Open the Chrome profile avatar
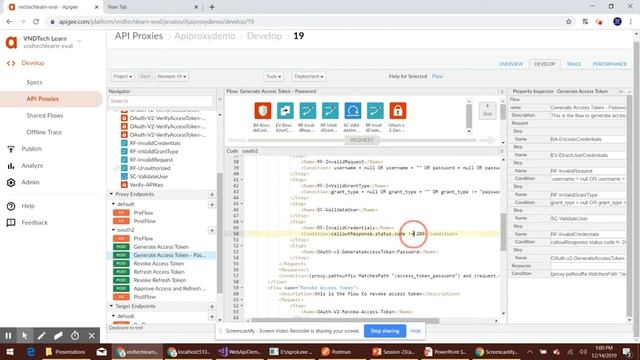The width and height of the screenshot is (640, 360). point(617,22)
